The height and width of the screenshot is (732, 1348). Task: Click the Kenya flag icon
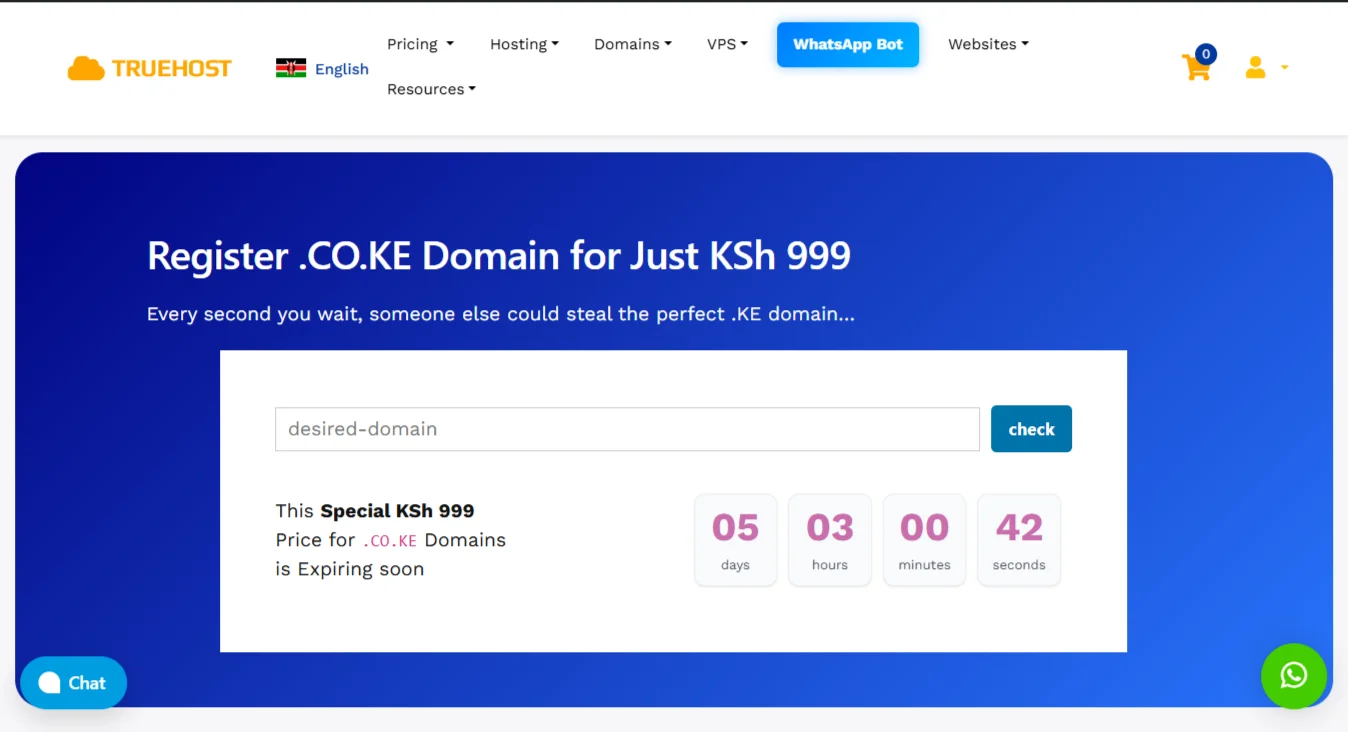(291, 68)
